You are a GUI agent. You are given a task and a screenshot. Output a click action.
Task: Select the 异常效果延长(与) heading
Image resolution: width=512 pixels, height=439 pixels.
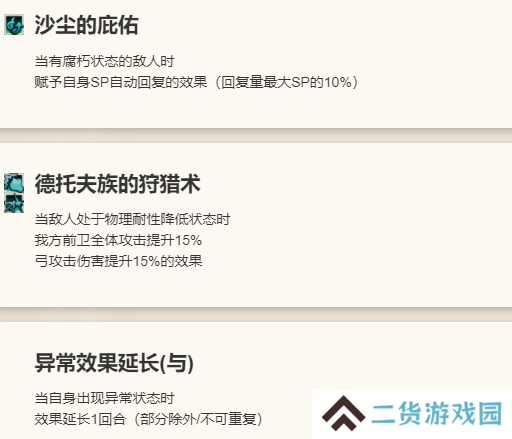coord(114,363)
